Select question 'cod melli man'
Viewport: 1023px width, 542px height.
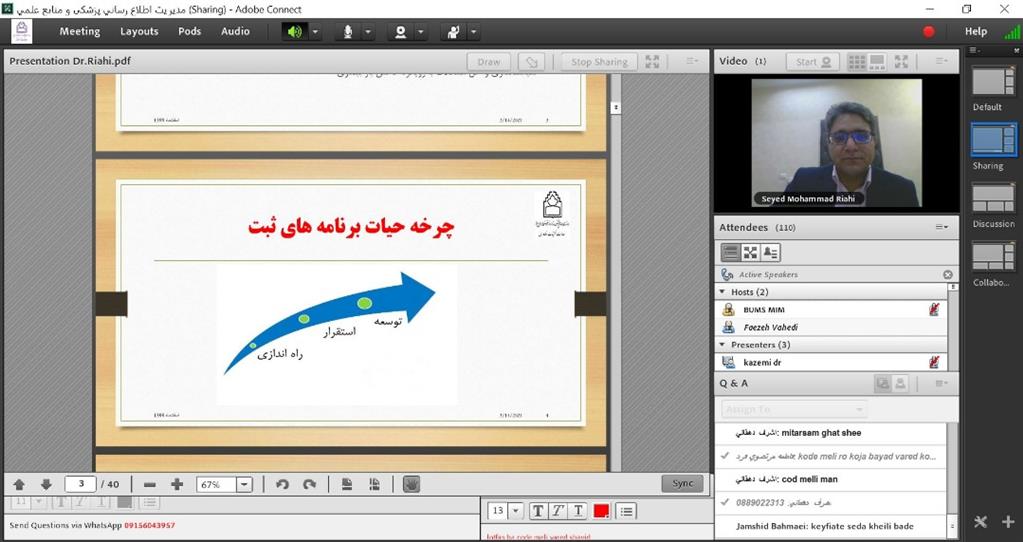coord(831,479)
